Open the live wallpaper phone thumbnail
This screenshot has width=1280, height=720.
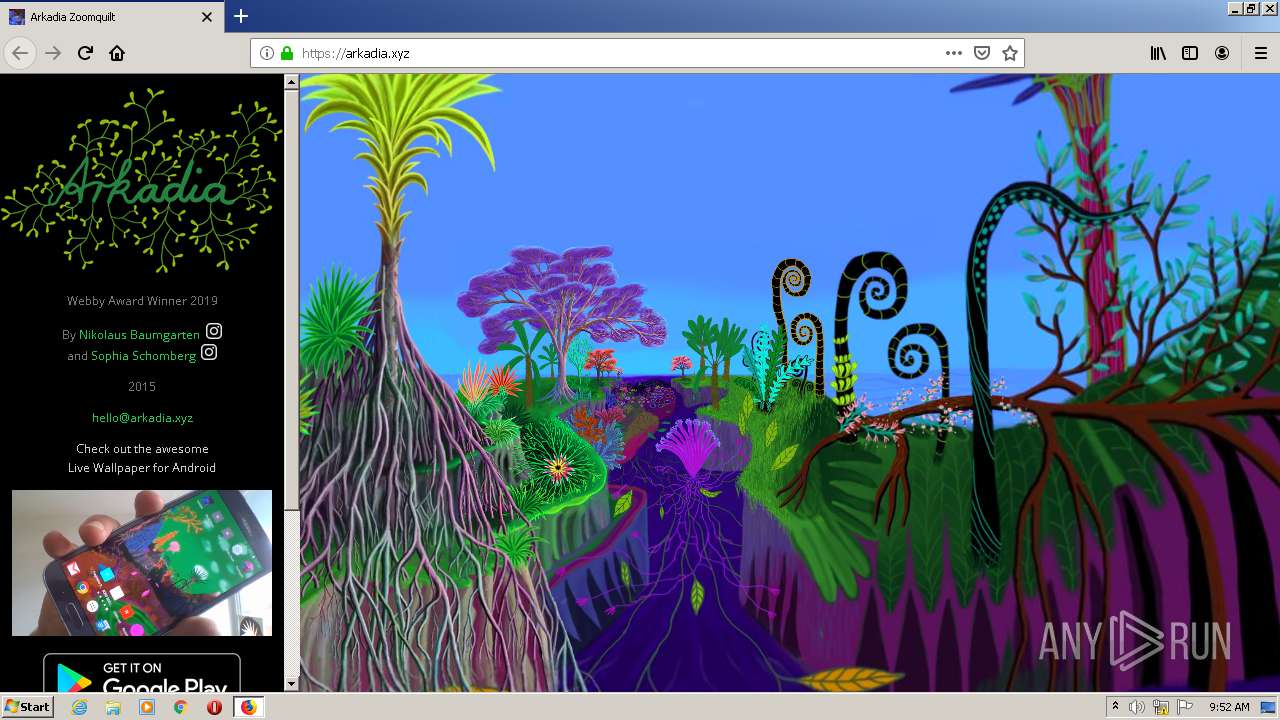point(142,563)
